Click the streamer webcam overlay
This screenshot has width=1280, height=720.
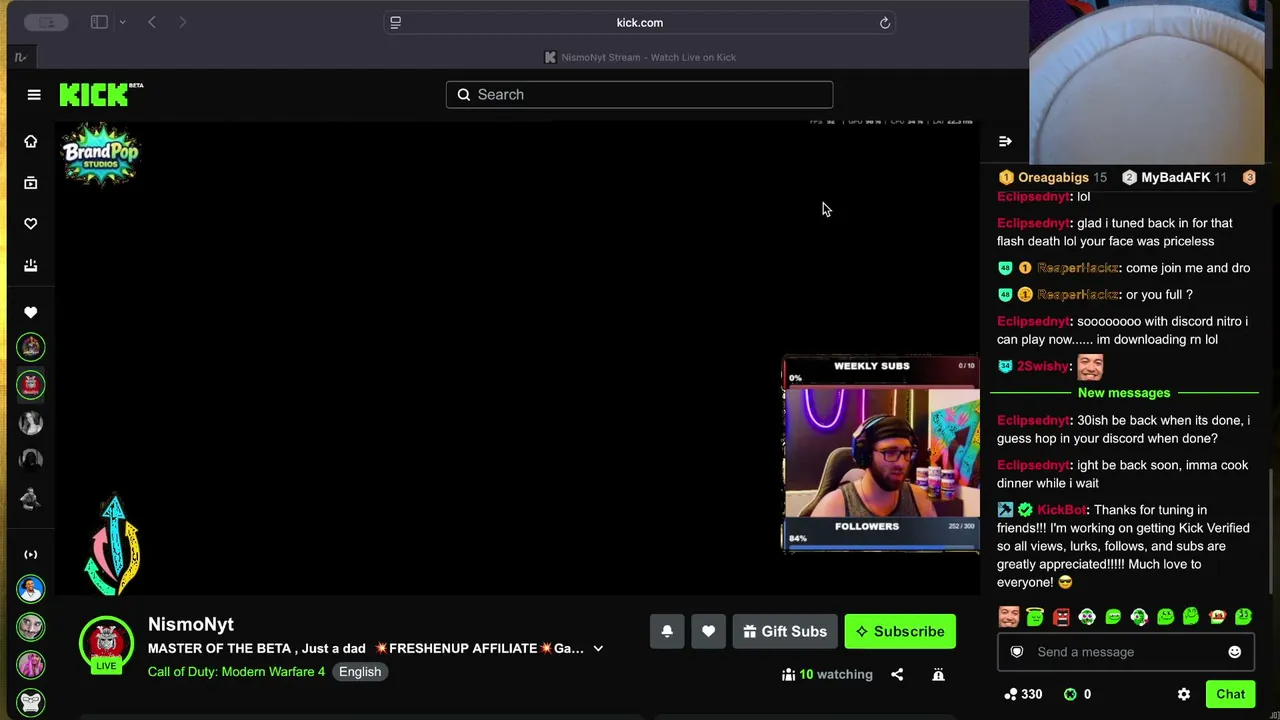tap(881, 454)
